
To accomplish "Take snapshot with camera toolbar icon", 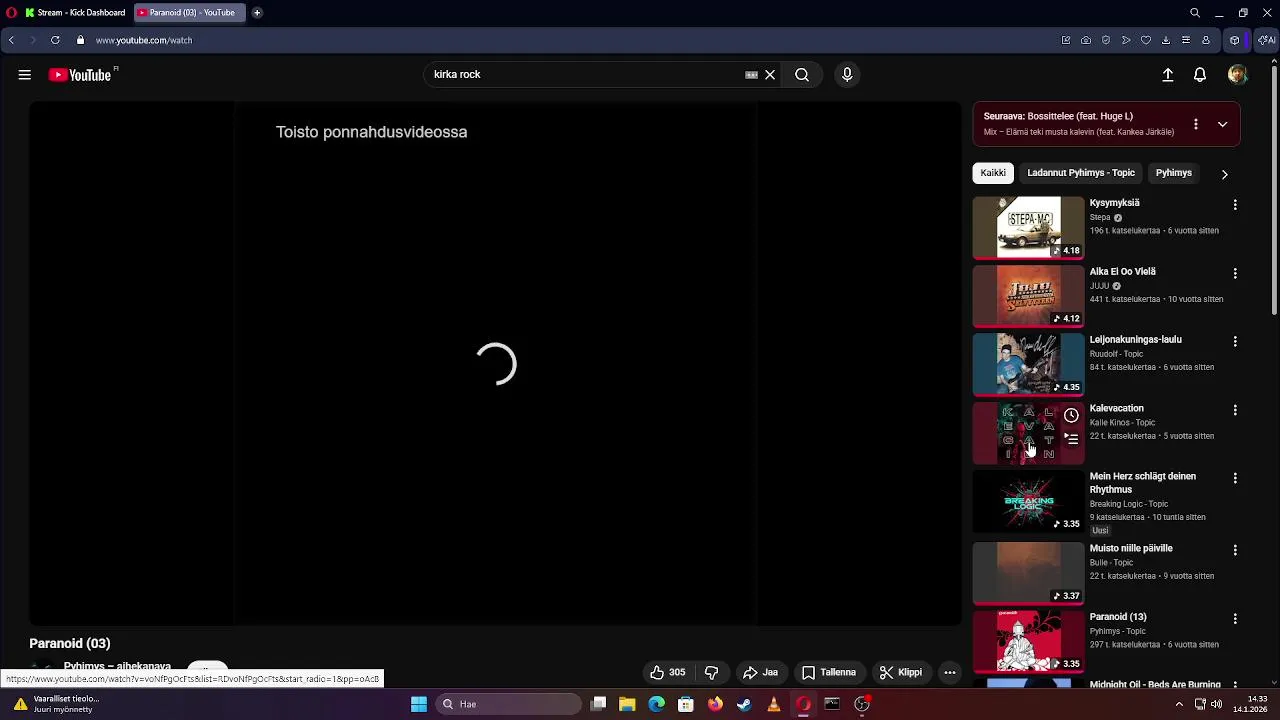I will (1086, 40).
